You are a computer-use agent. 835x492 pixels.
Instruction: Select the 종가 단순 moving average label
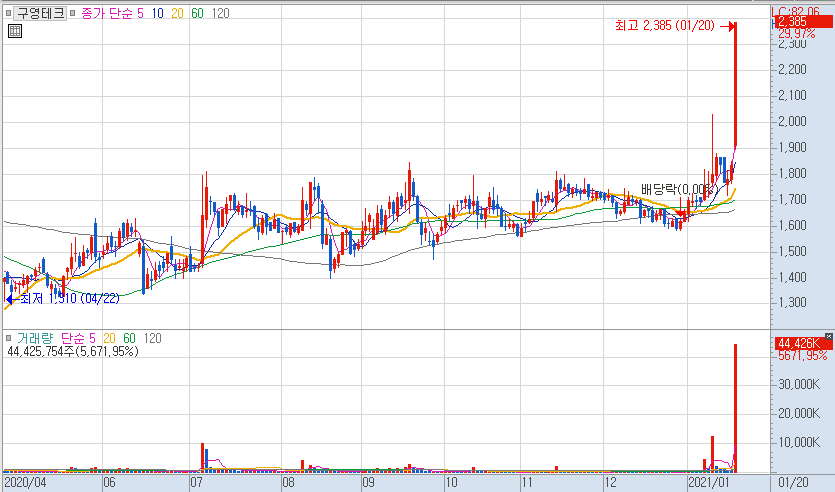(x=107, y=13)
